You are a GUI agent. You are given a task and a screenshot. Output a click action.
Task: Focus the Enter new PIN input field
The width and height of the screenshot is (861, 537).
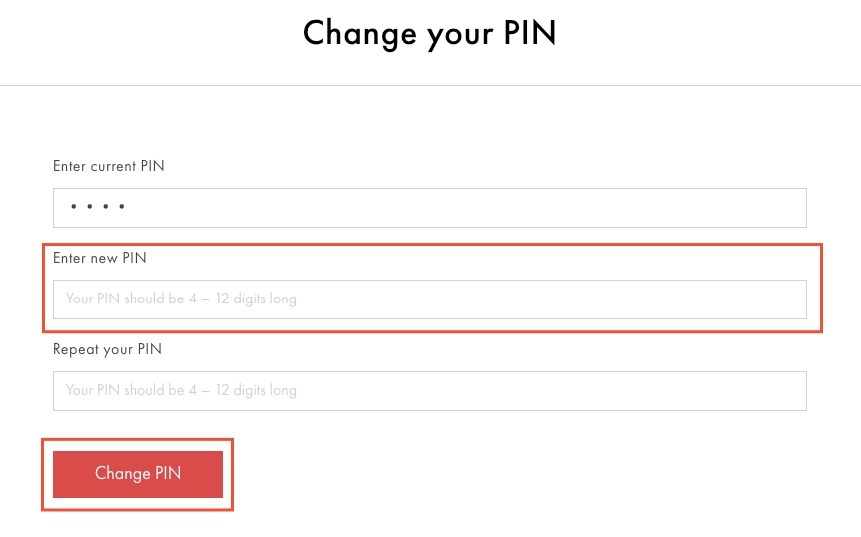pos(430,299)
